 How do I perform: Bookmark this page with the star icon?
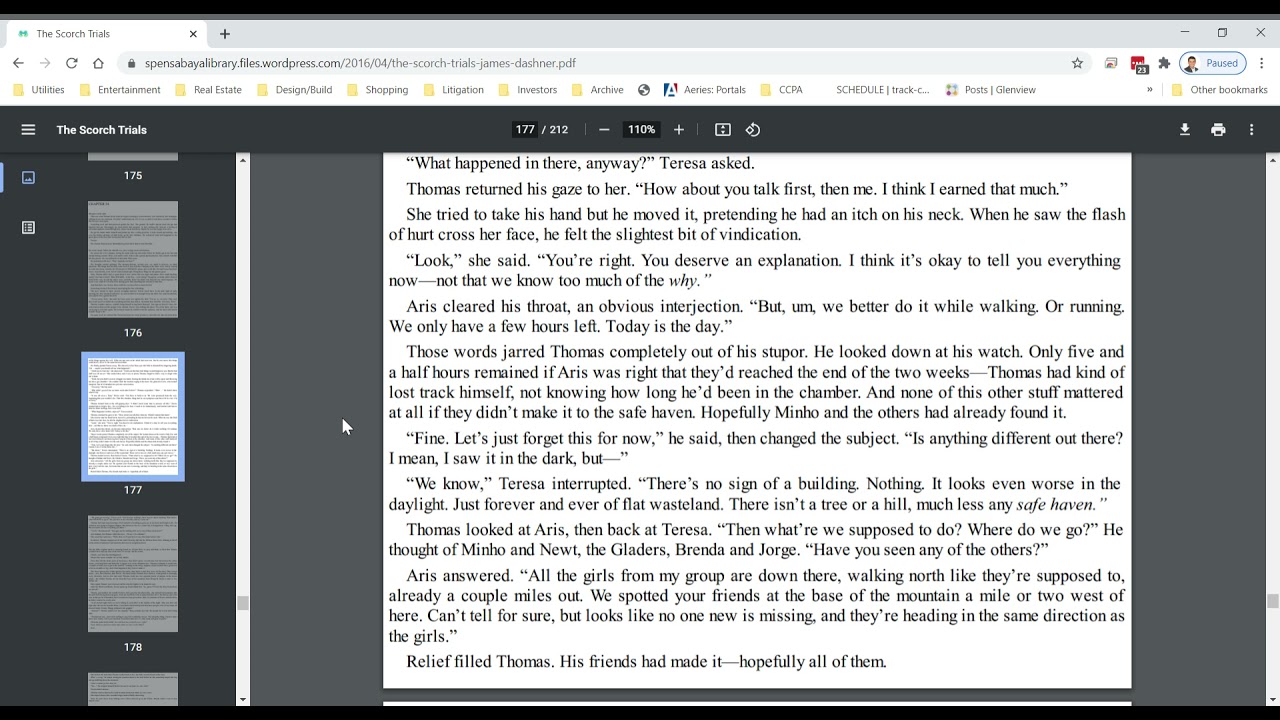pos(1077,63)
